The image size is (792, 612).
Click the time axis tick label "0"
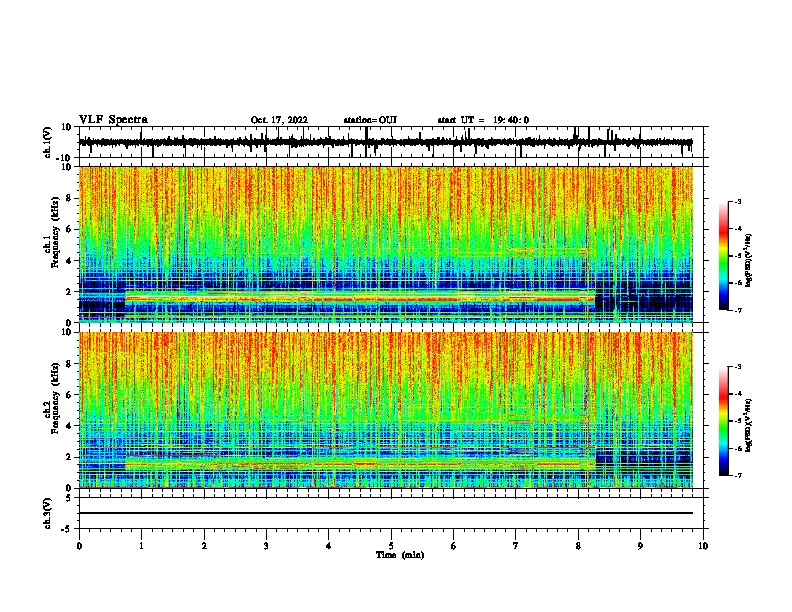[x=79, y=546]
